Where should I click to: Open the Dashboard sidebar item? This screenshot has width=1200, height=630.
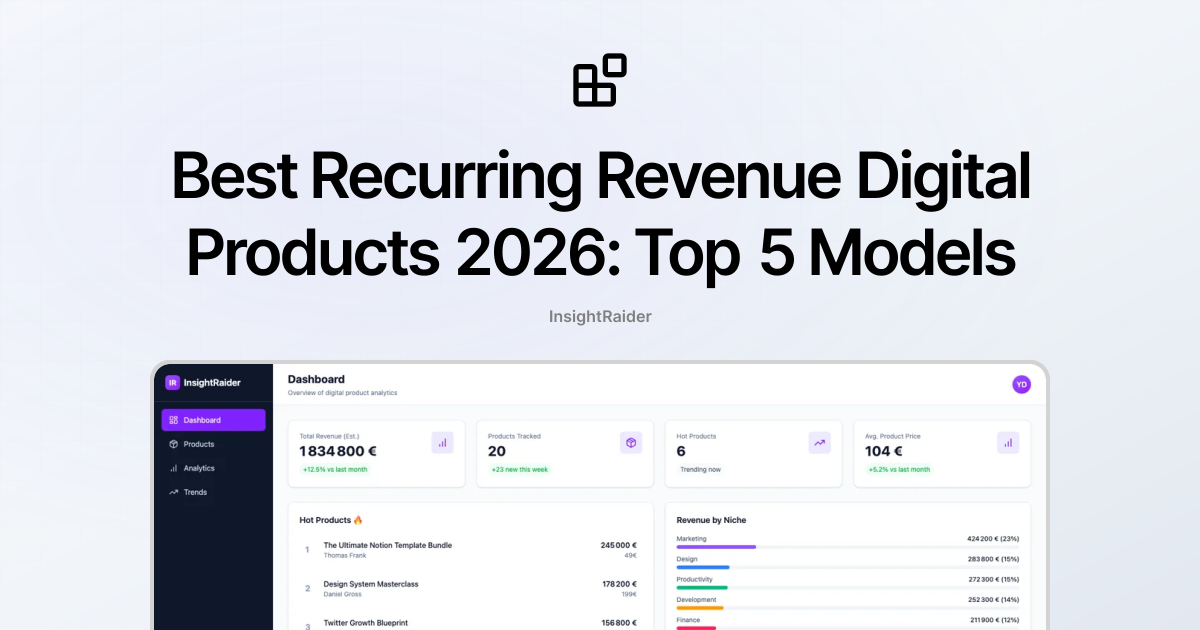tap(213, 420)
